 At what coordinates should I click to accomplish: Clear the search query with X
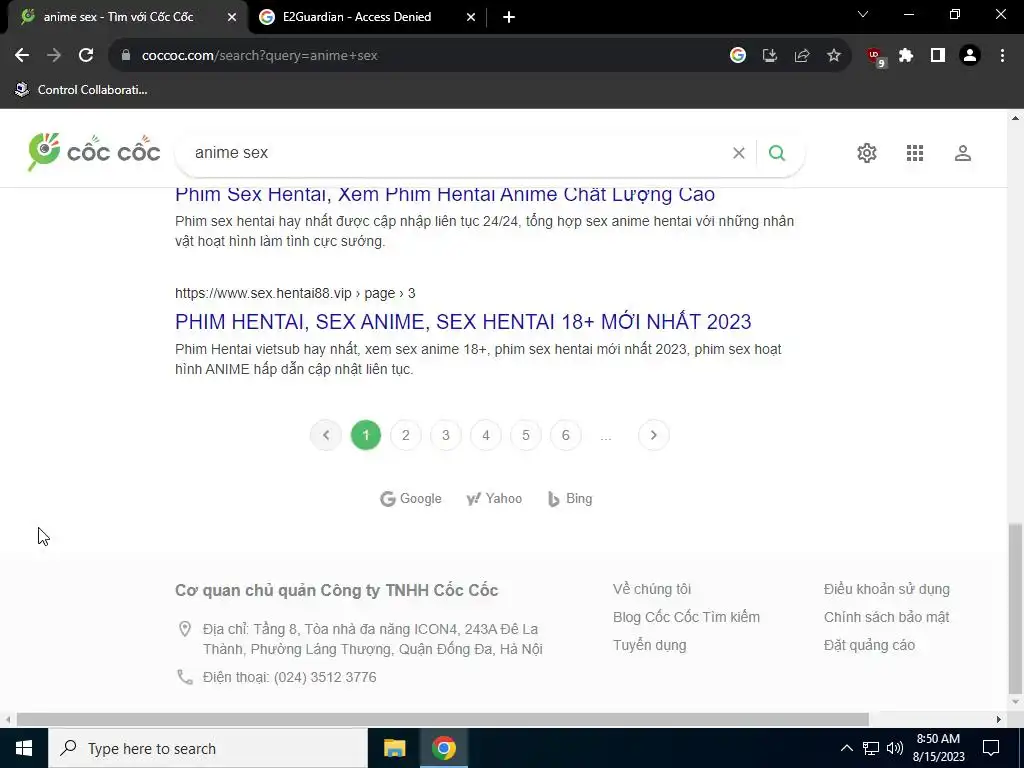739,153
